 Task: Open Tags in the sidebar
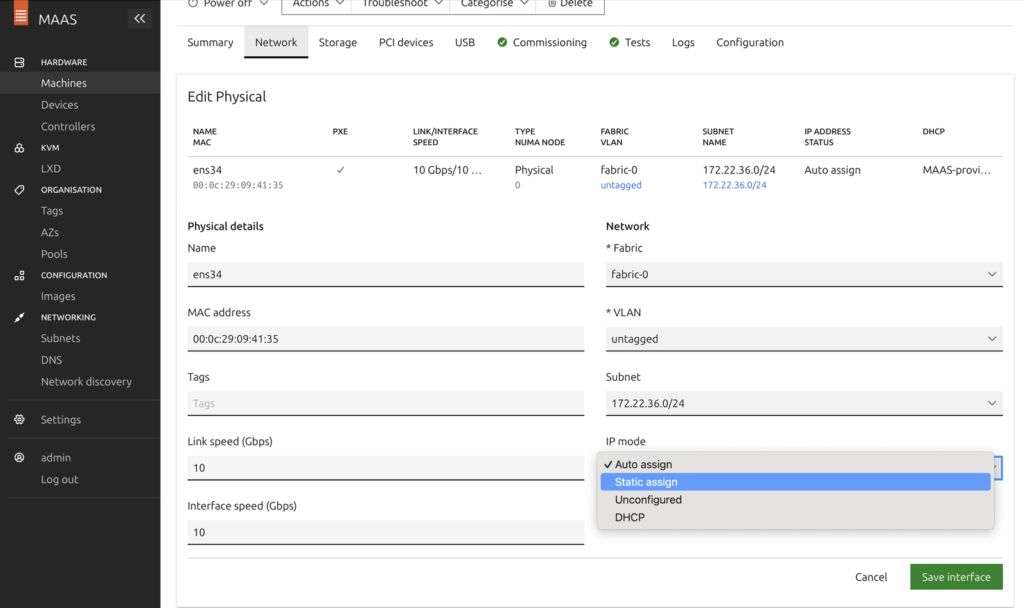[x=52, y=210]
